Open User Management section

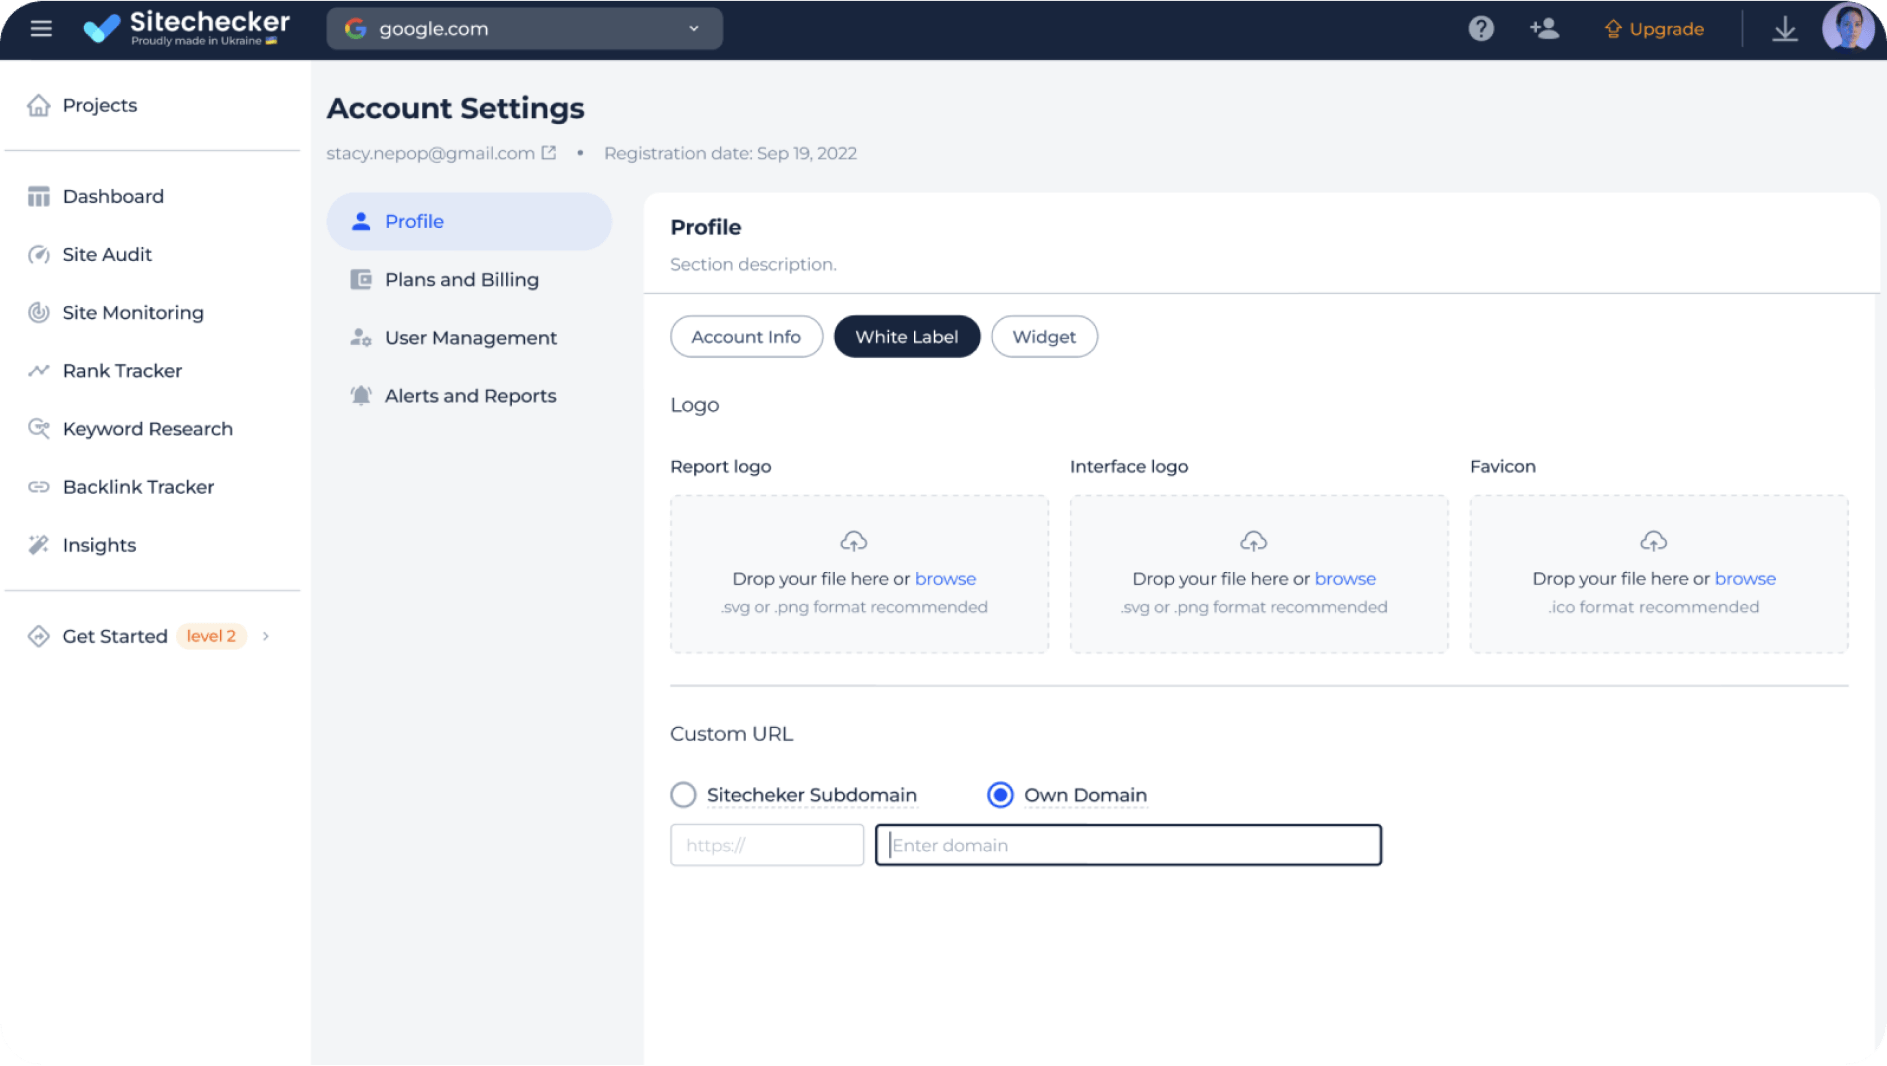click(471, 337)
